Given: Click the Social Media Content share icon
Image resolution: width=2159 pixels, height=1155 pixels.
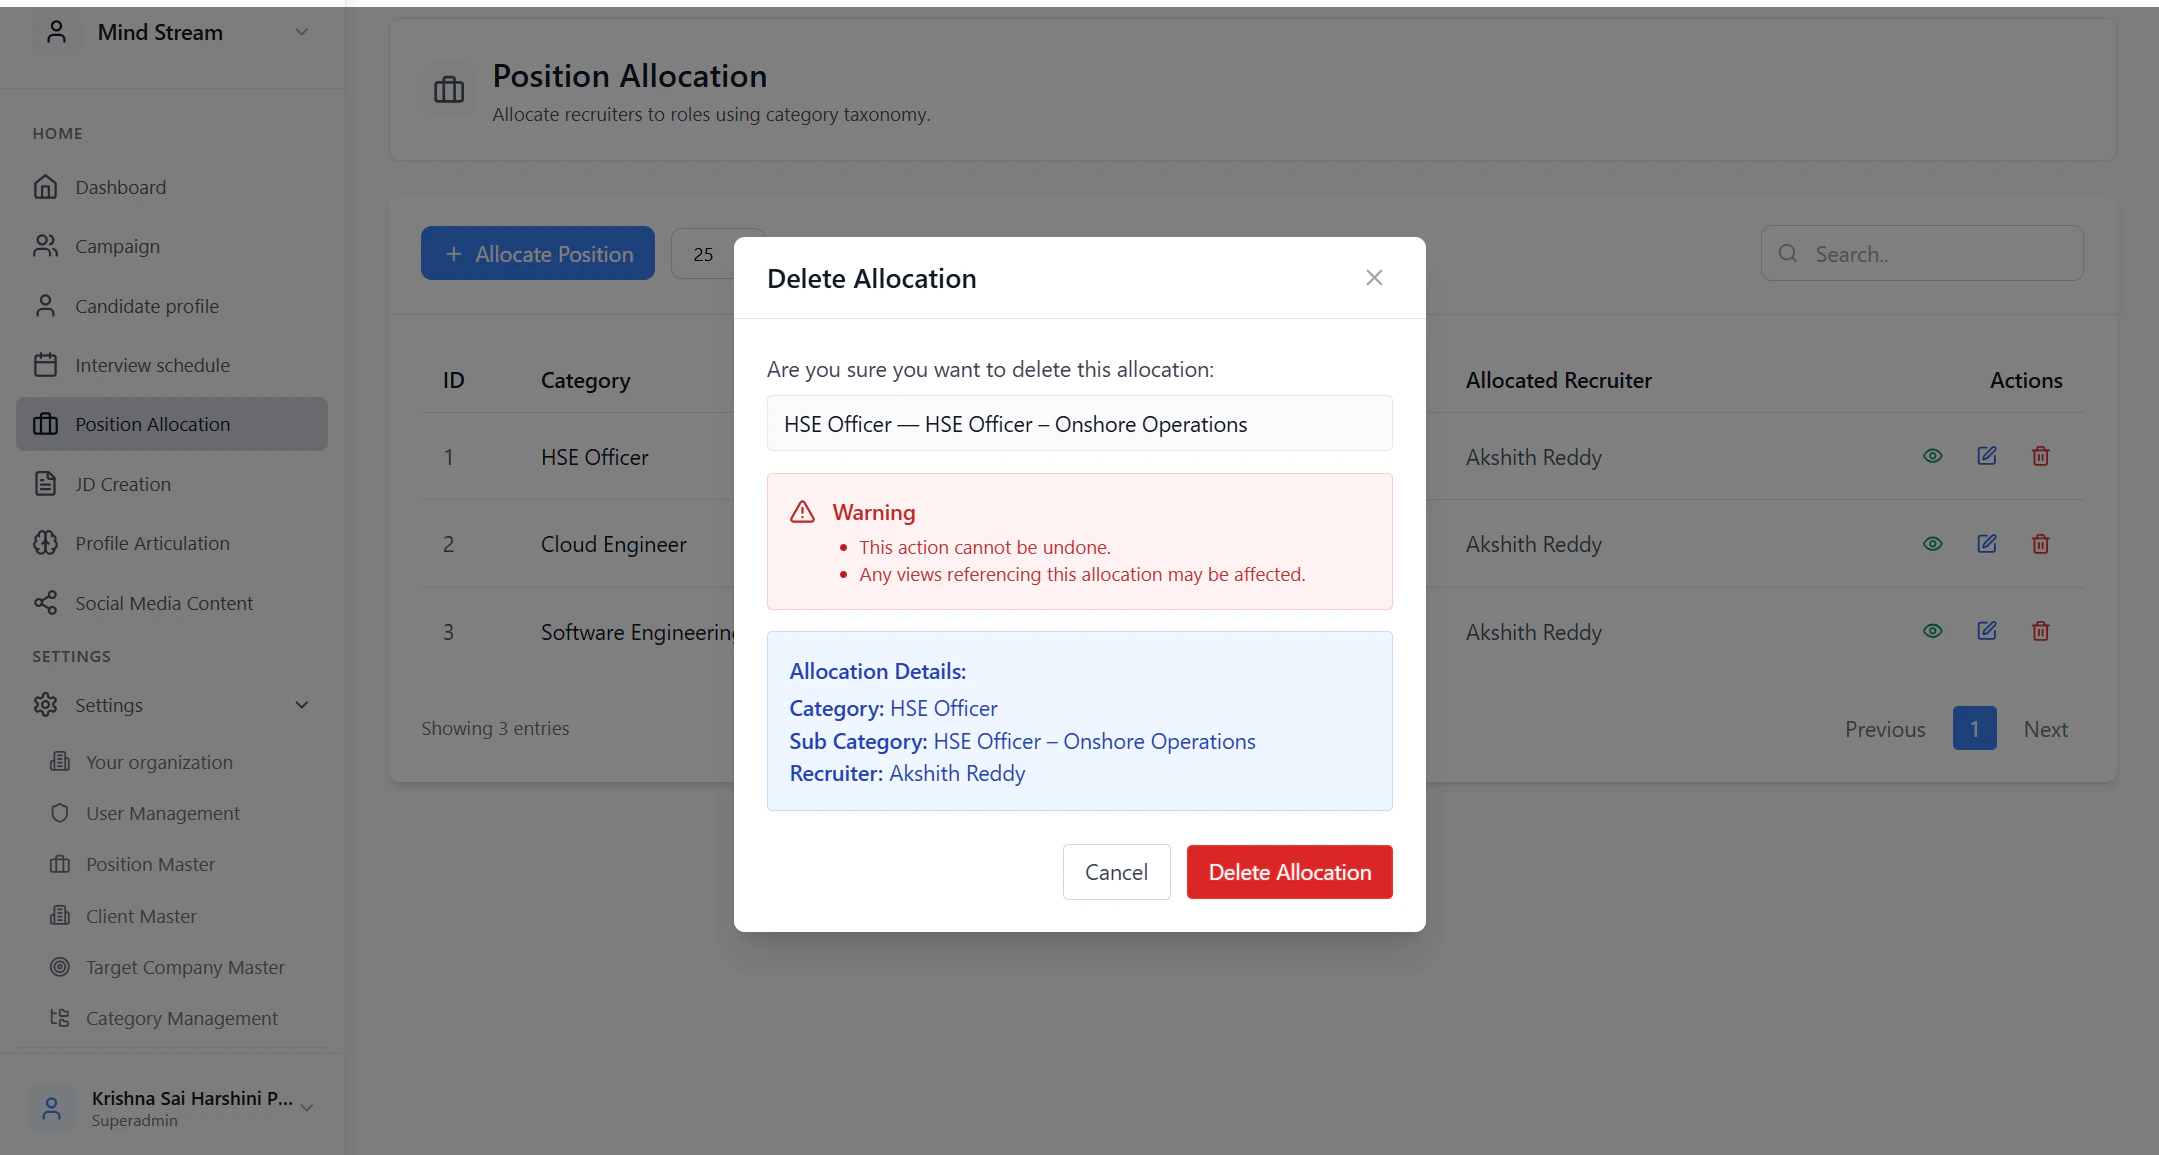Looking at the screenshot, I should pos(45,603).
